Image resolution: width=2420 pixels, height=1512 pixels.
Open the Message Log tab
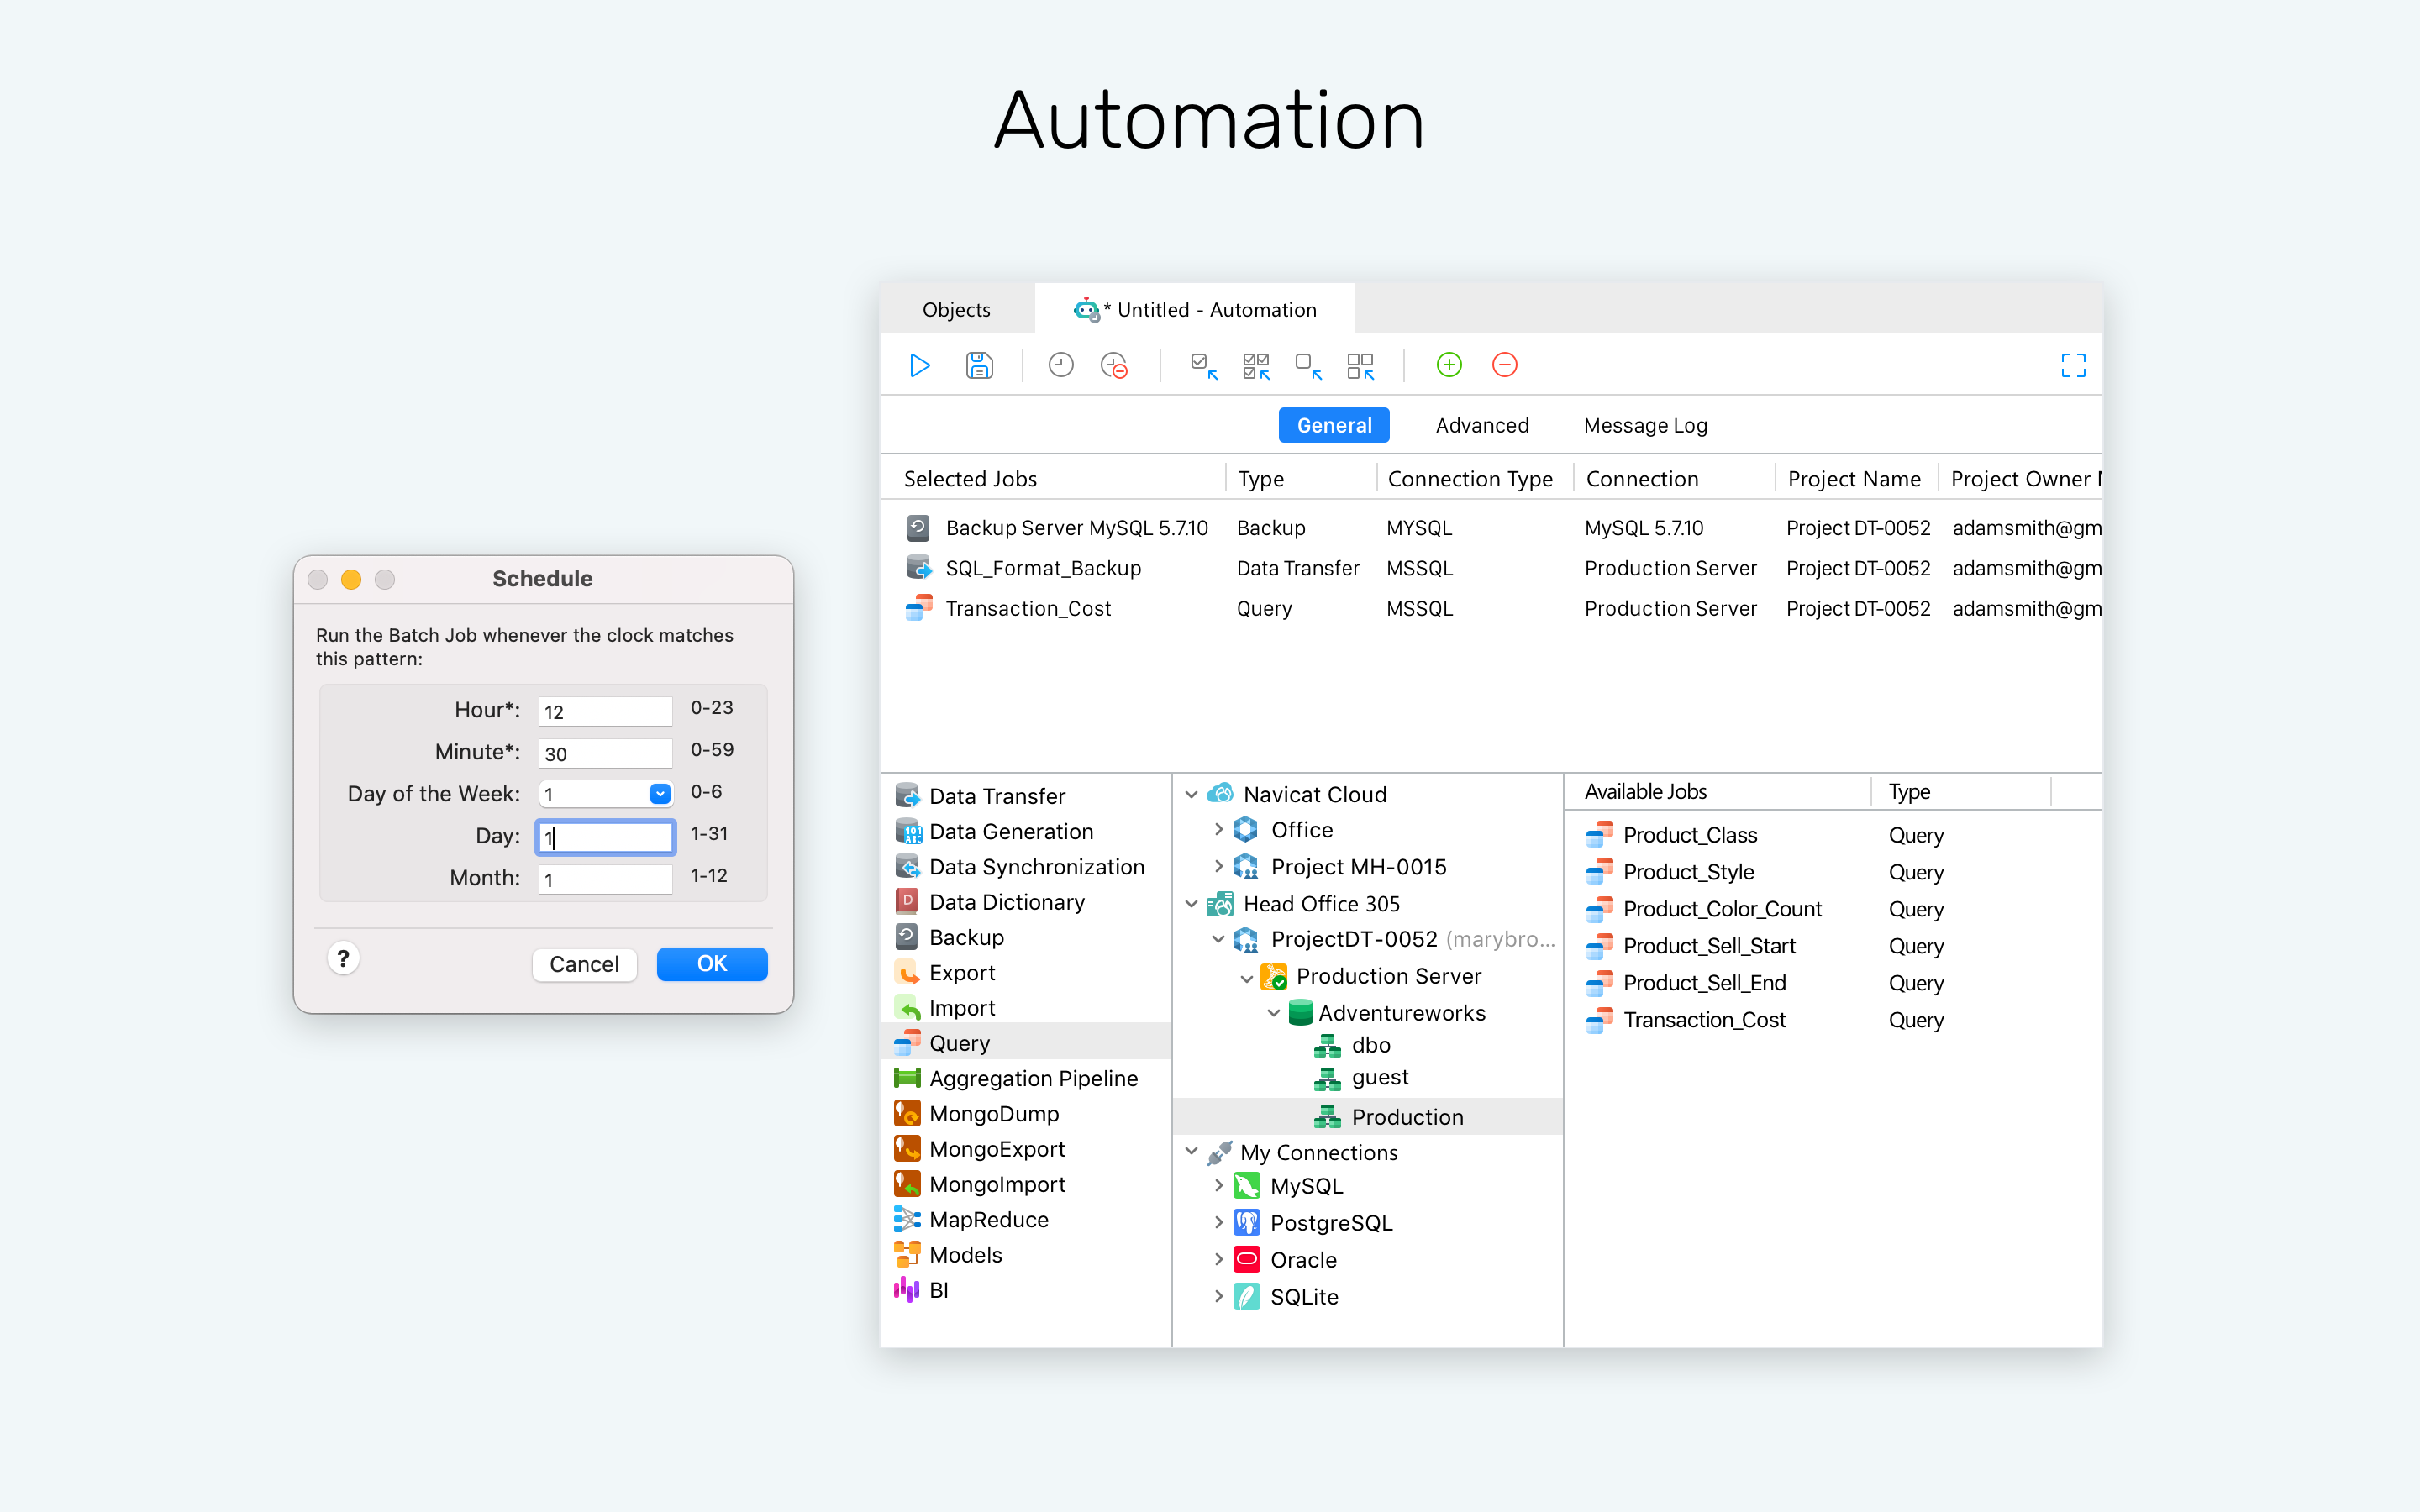1645,426
